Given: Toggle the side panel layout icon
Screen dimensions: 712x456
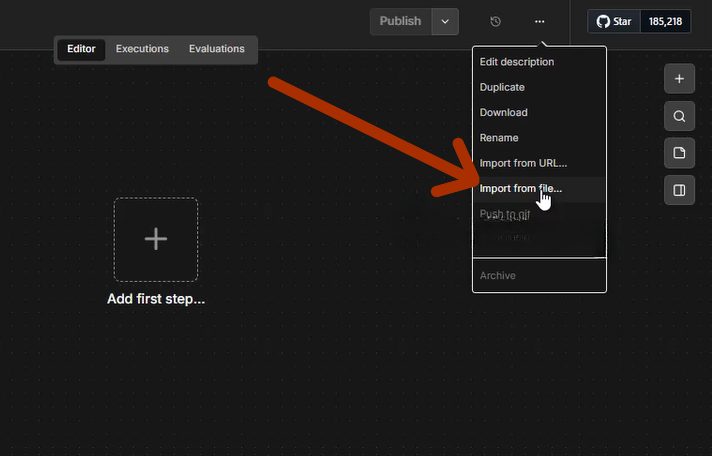Looking at the screenshot, I should pos(679,190).
